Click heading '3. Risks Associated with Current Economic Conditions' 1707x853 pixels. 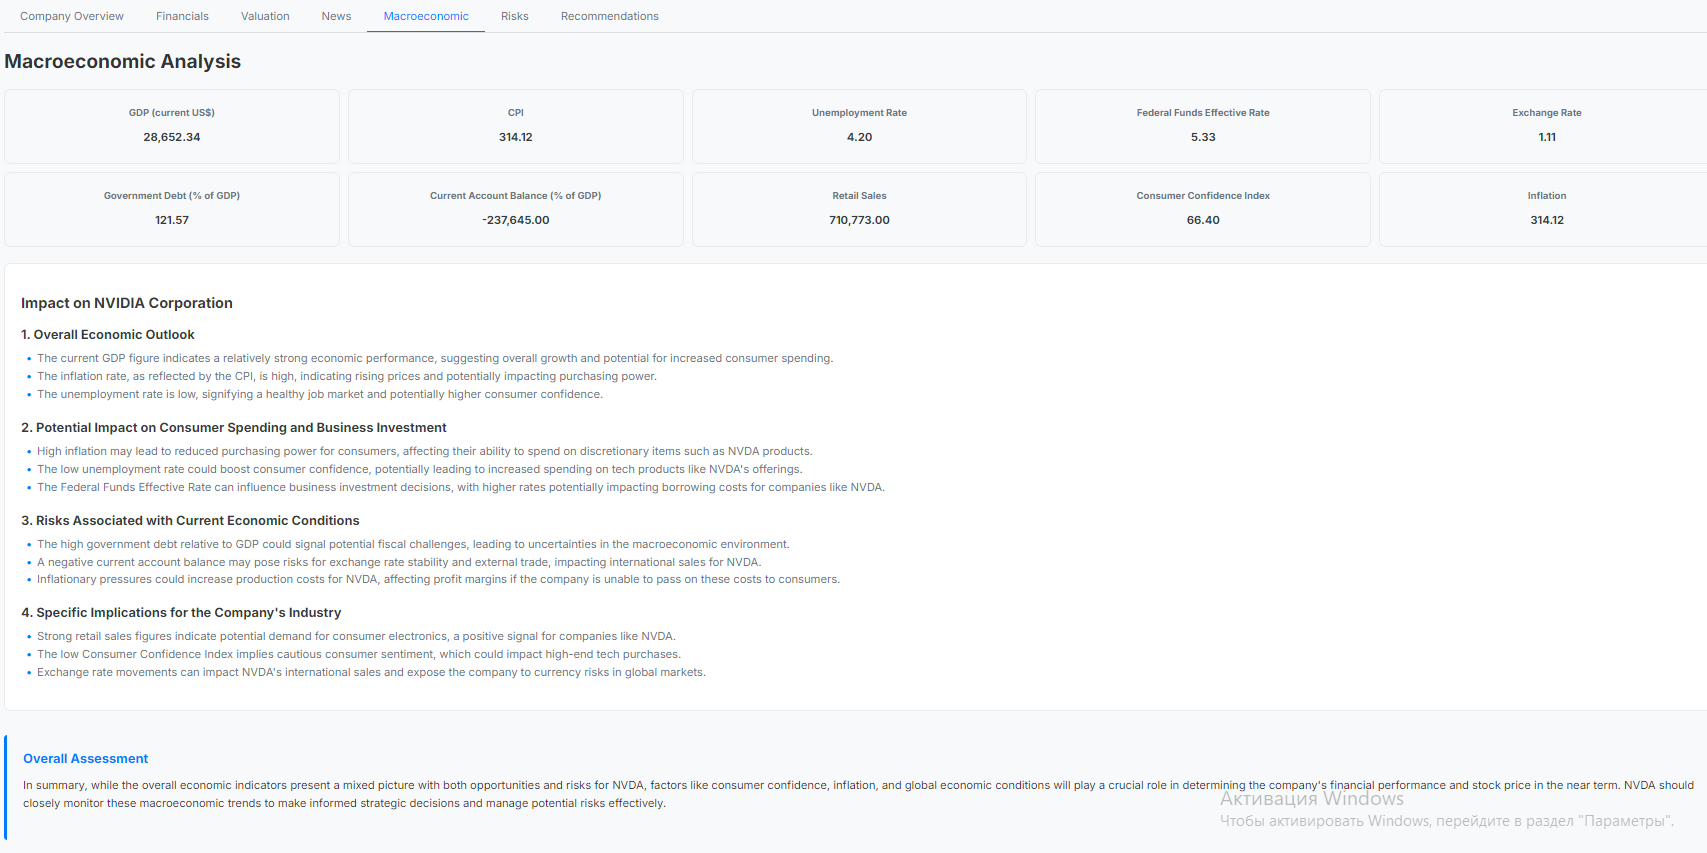[190, 521]
